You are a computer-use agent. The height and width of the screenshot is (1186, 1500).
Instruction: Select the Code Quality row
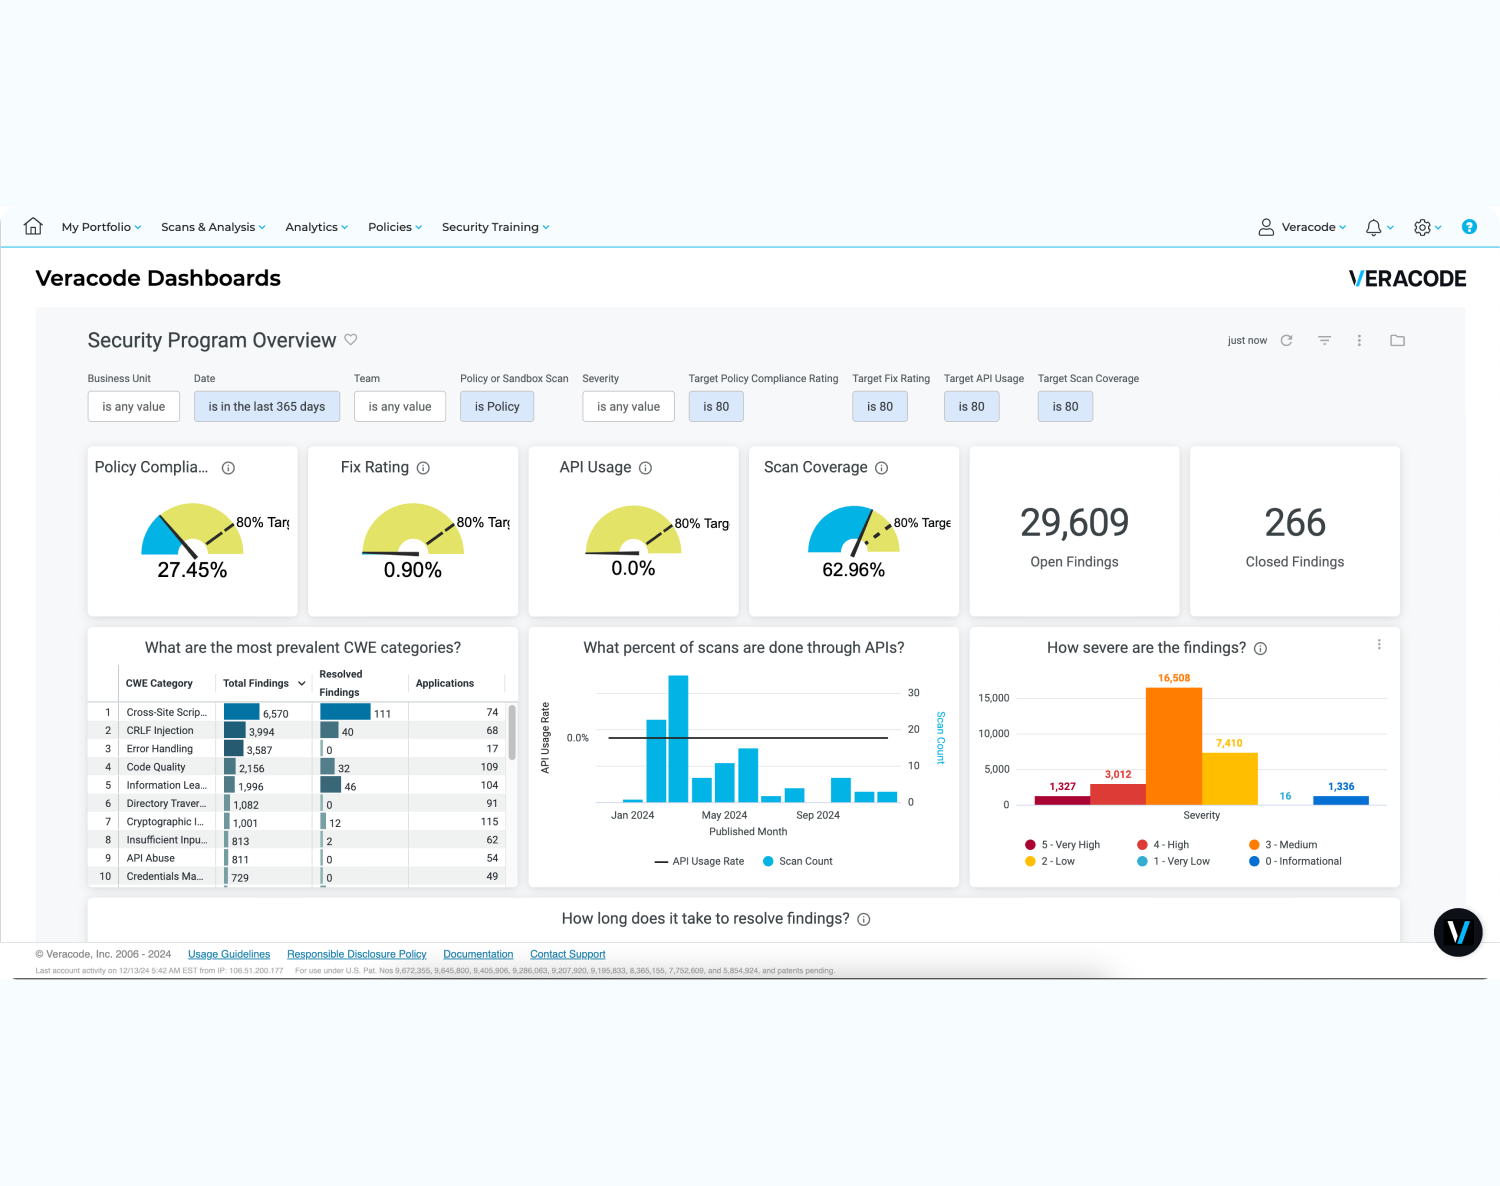[x=298, y=767]
